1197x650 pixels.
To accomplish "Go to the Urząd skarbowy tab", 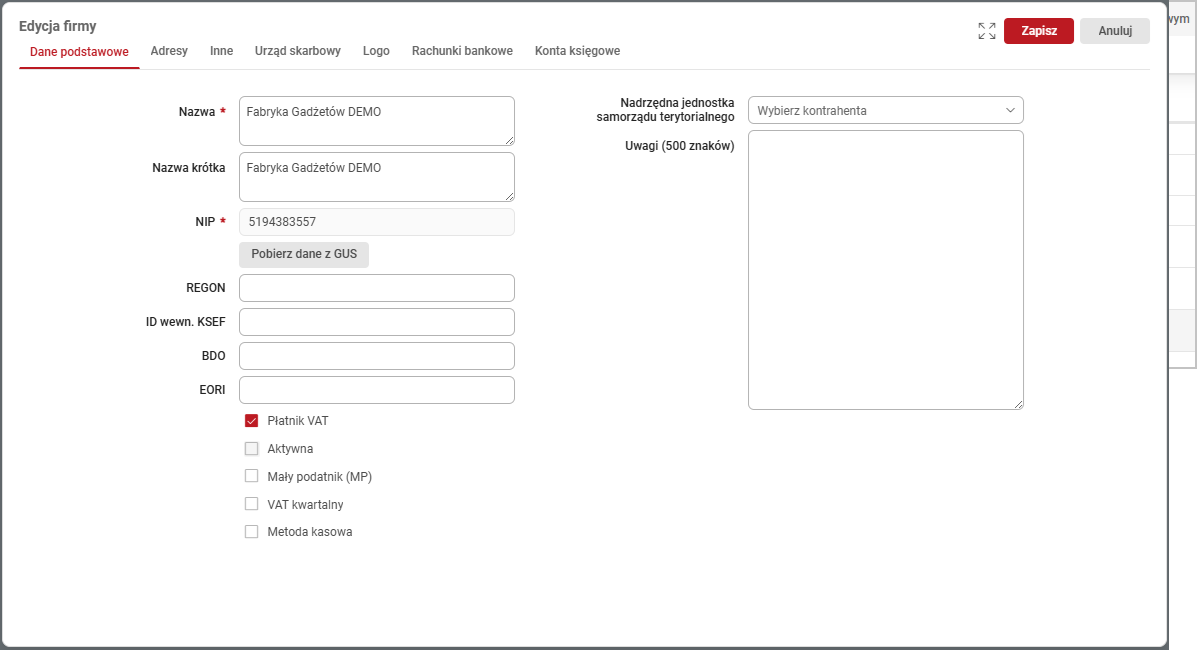I will (298, 51).
